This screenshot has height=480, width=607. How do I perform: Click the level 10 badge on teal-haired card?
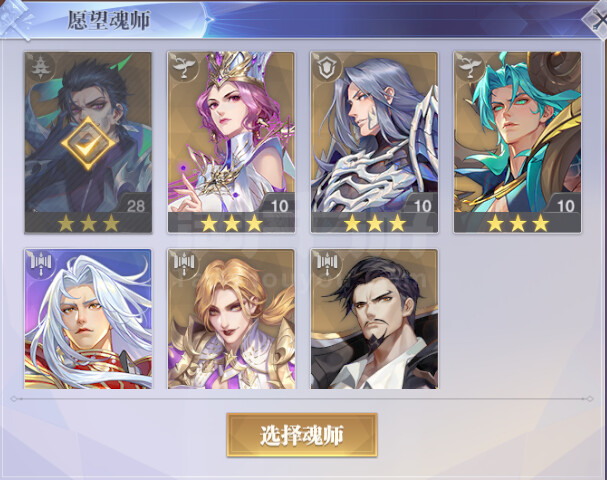pos(565,206)
